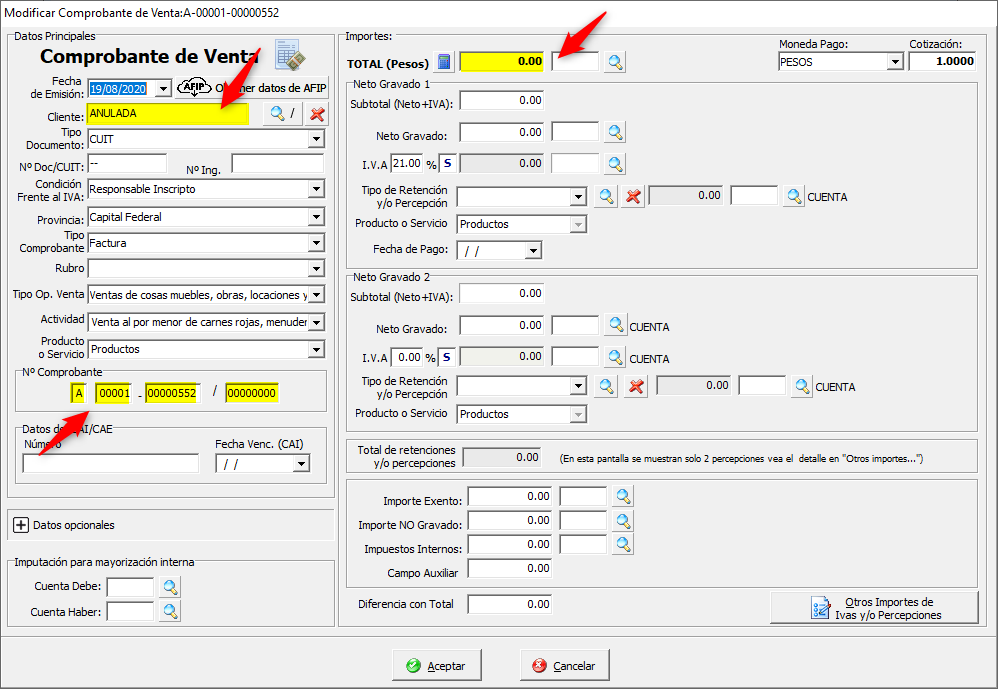Click the calculator icon beside TOTAL (Pesos)

(x=445, y=62)
